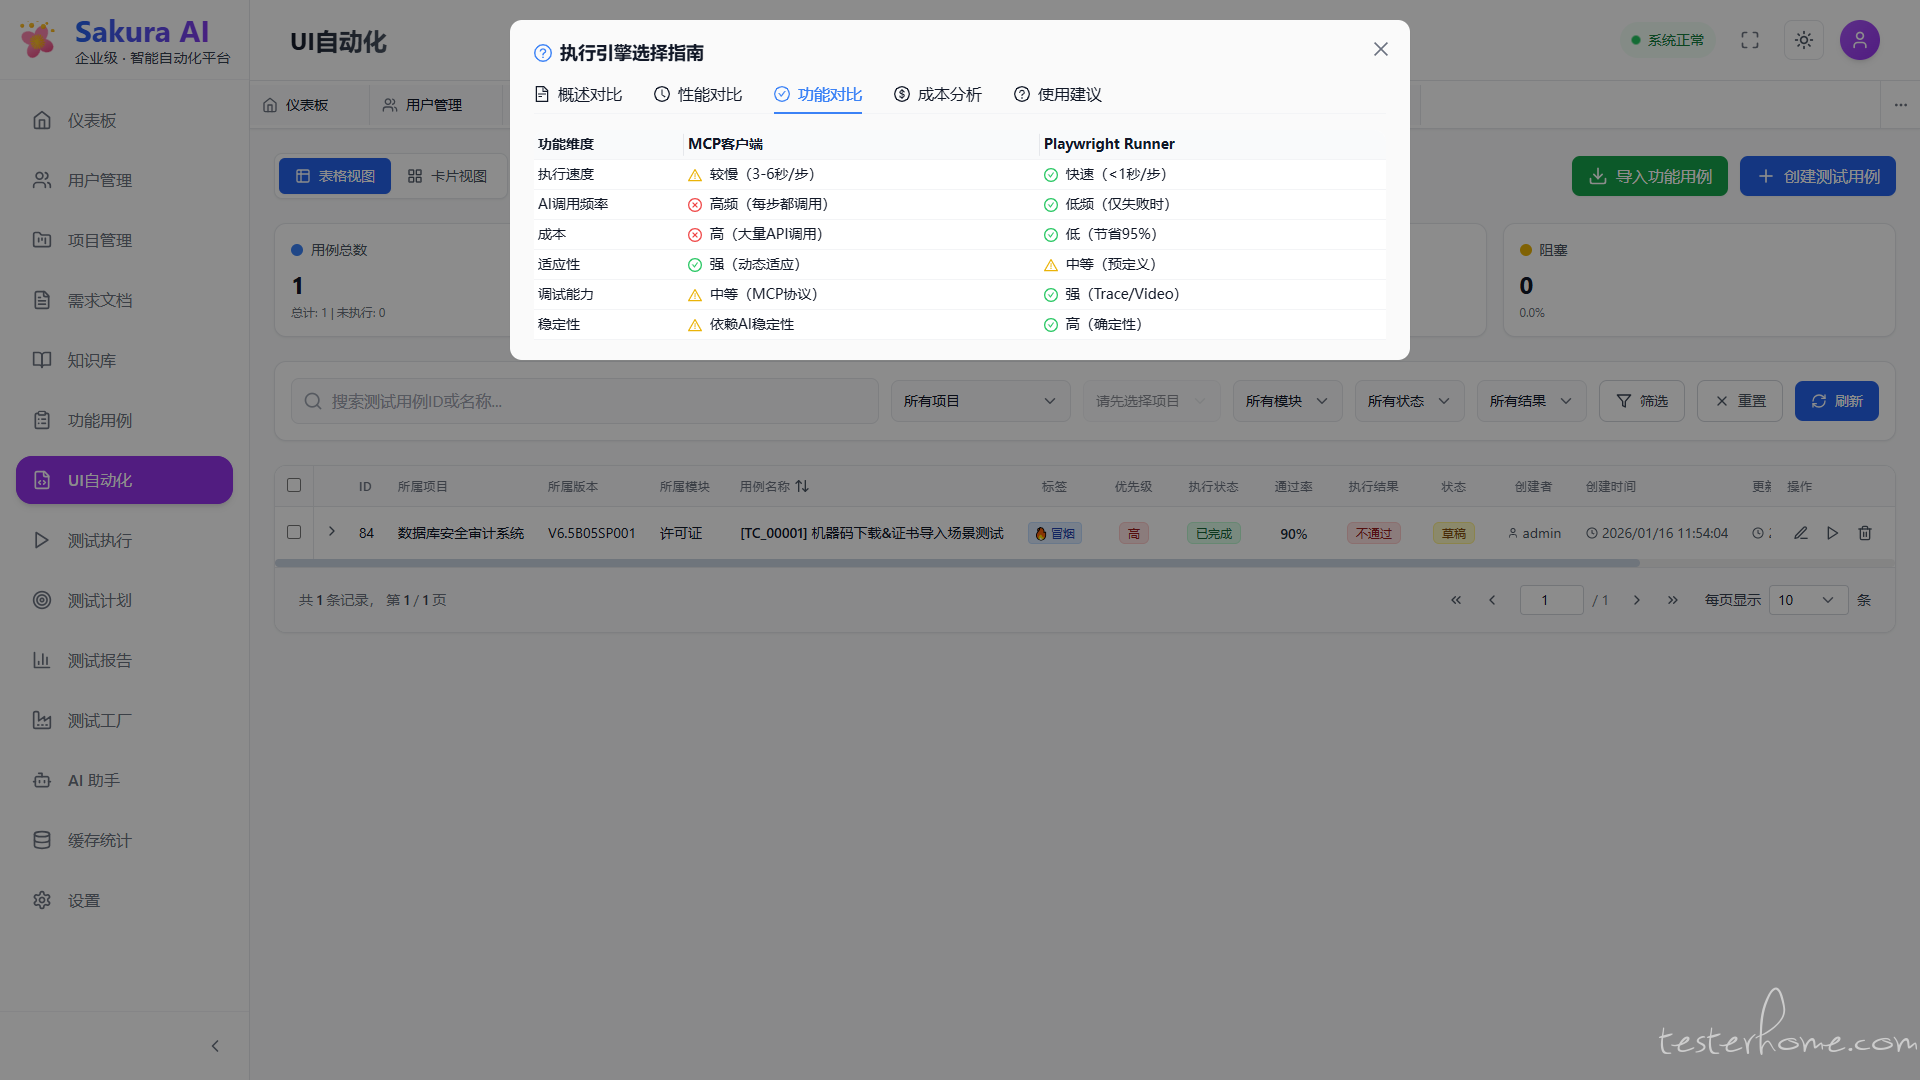Screen dimensions: 1920x1080
Task: Click the edit pencil icon in row 84
Action: point(1801,533)
